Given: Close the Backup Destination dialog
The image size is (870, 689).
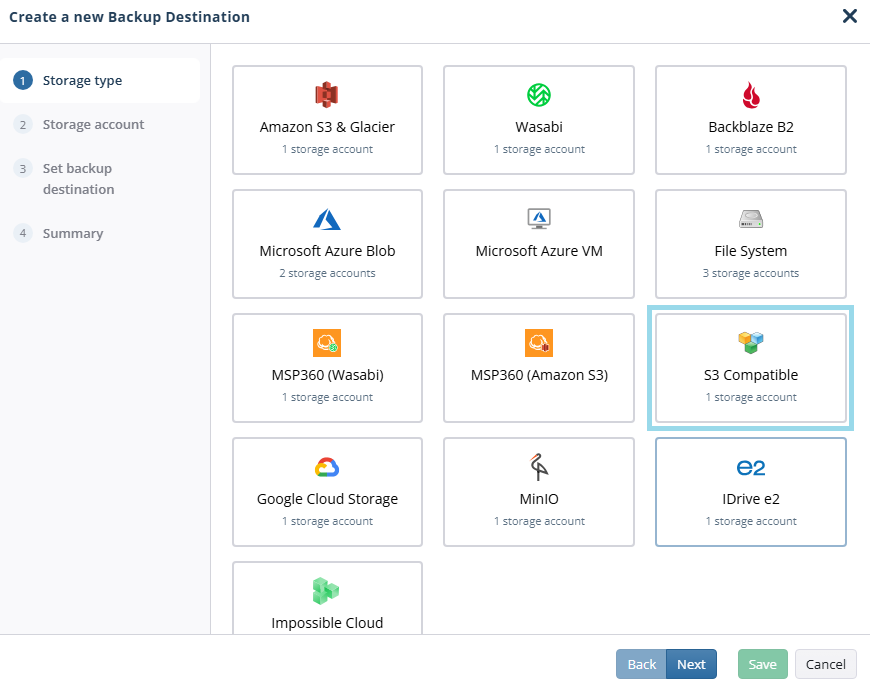Looking at the screenshot, I should point(849,16).
